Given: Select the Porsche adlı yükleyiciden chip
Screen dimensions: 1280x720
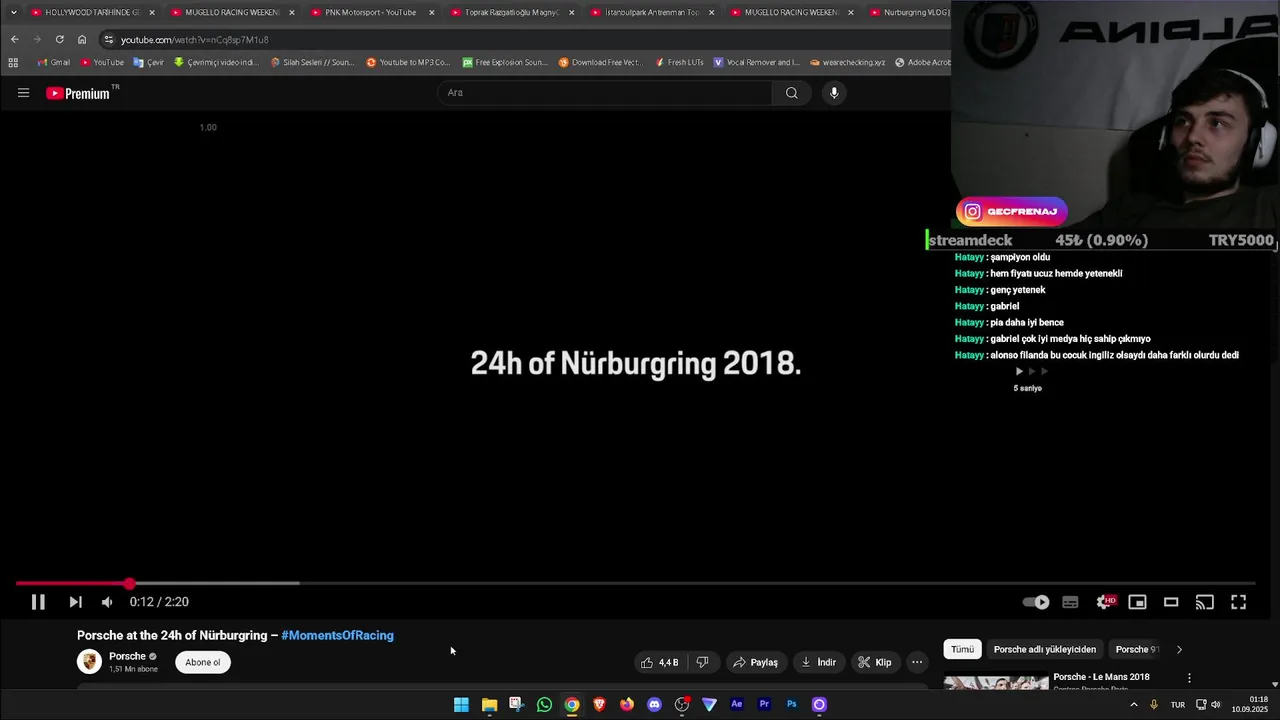Looking at the screenshot, I should click(1045, 649).
